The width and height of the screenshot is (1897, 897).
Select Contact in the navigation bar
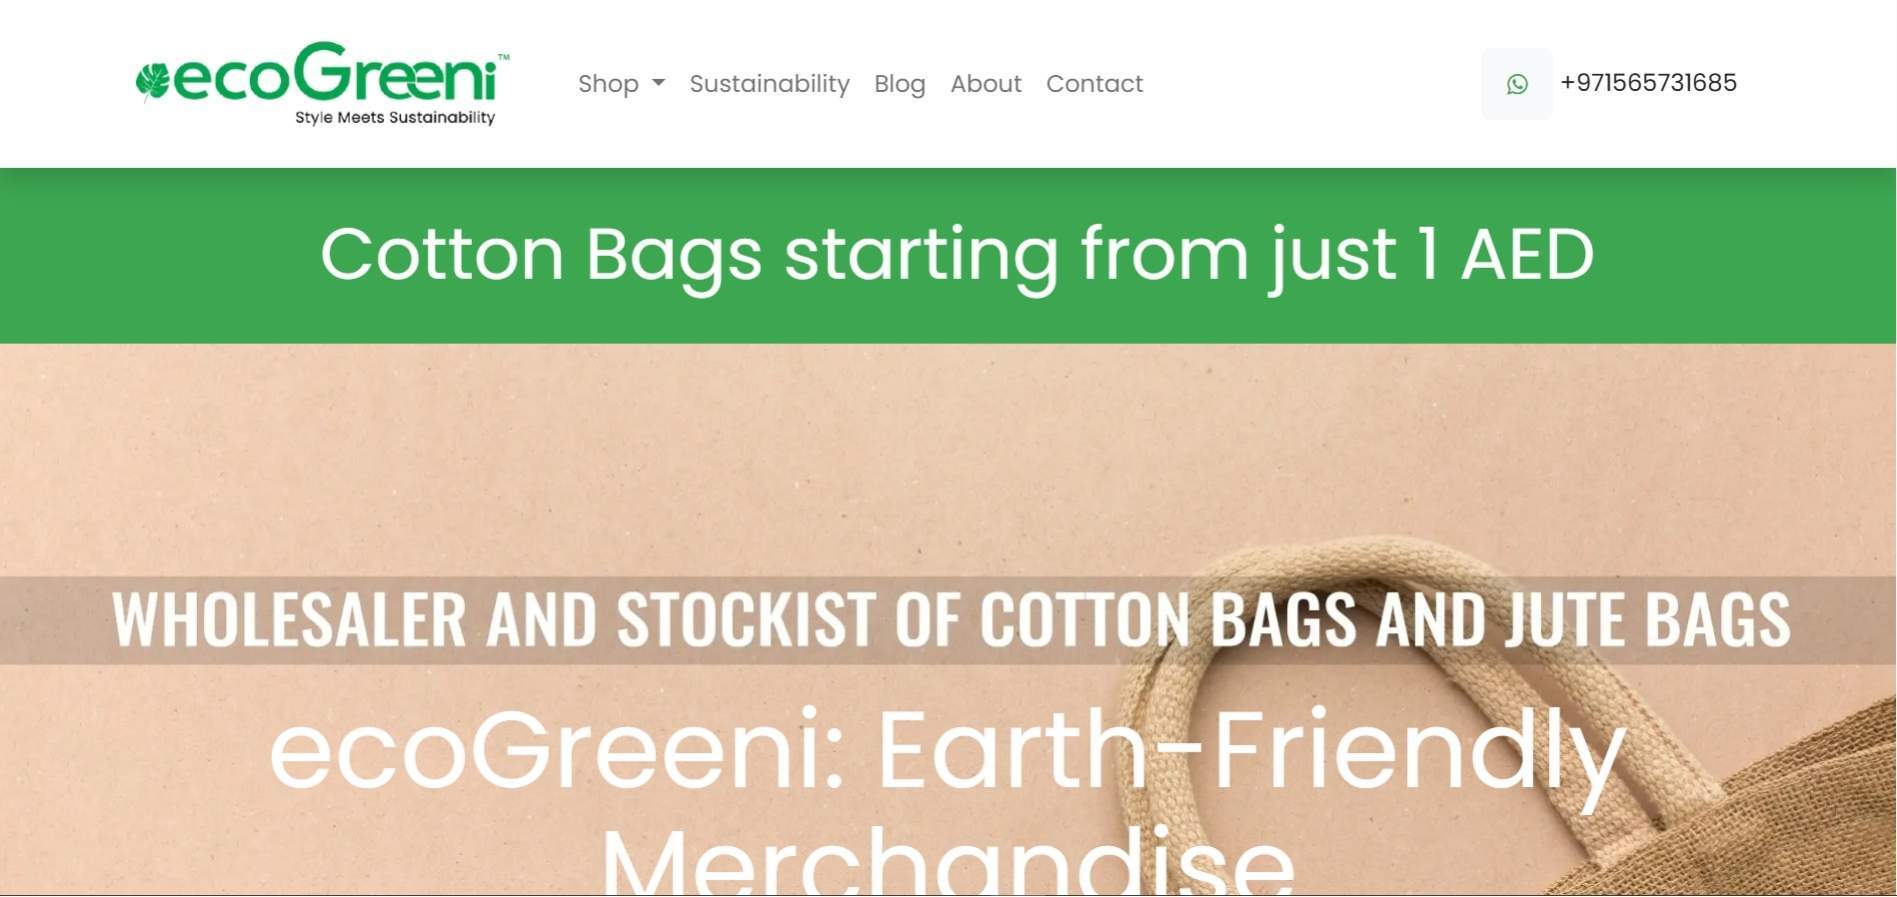tap(1094, 84)
